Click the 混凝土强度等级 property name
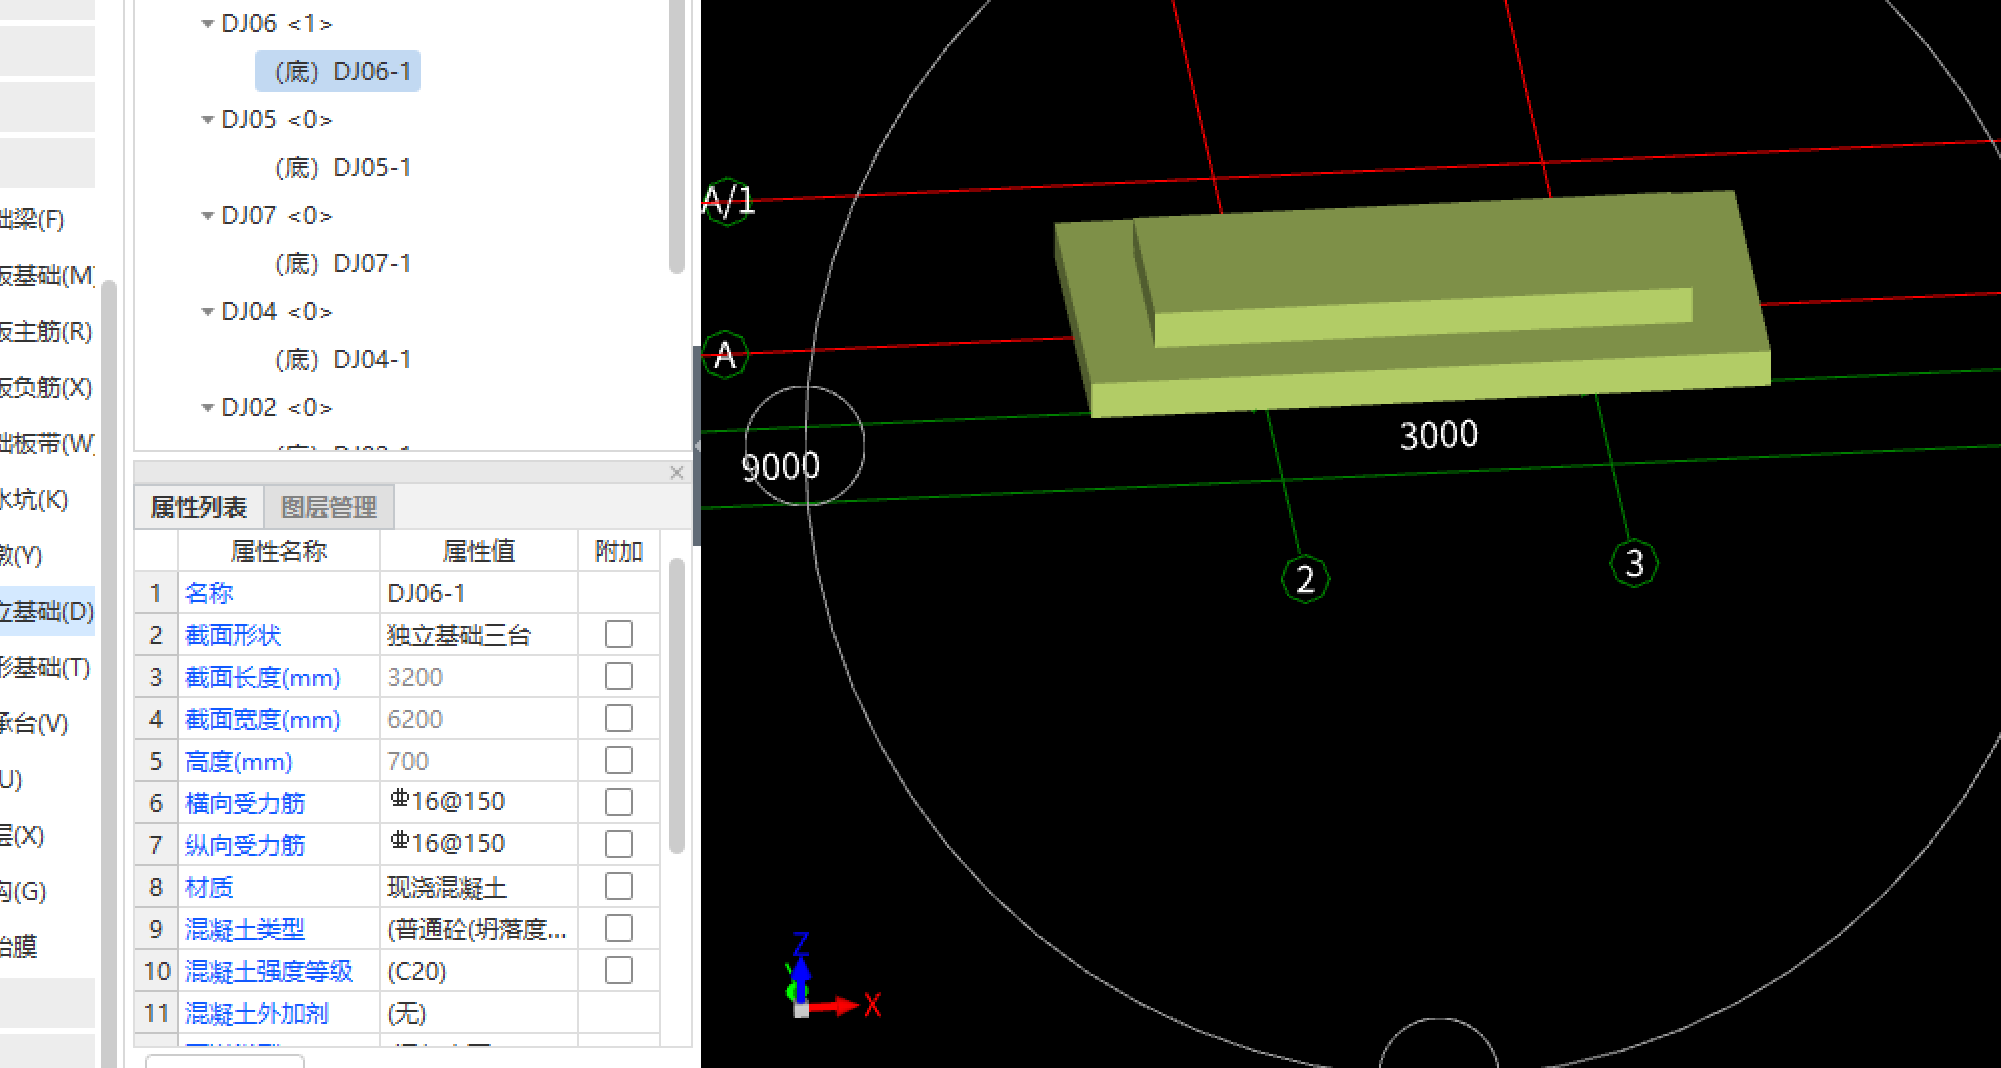The height and width of the screenshot is (1068, 2001). click(x=269, y=971)
